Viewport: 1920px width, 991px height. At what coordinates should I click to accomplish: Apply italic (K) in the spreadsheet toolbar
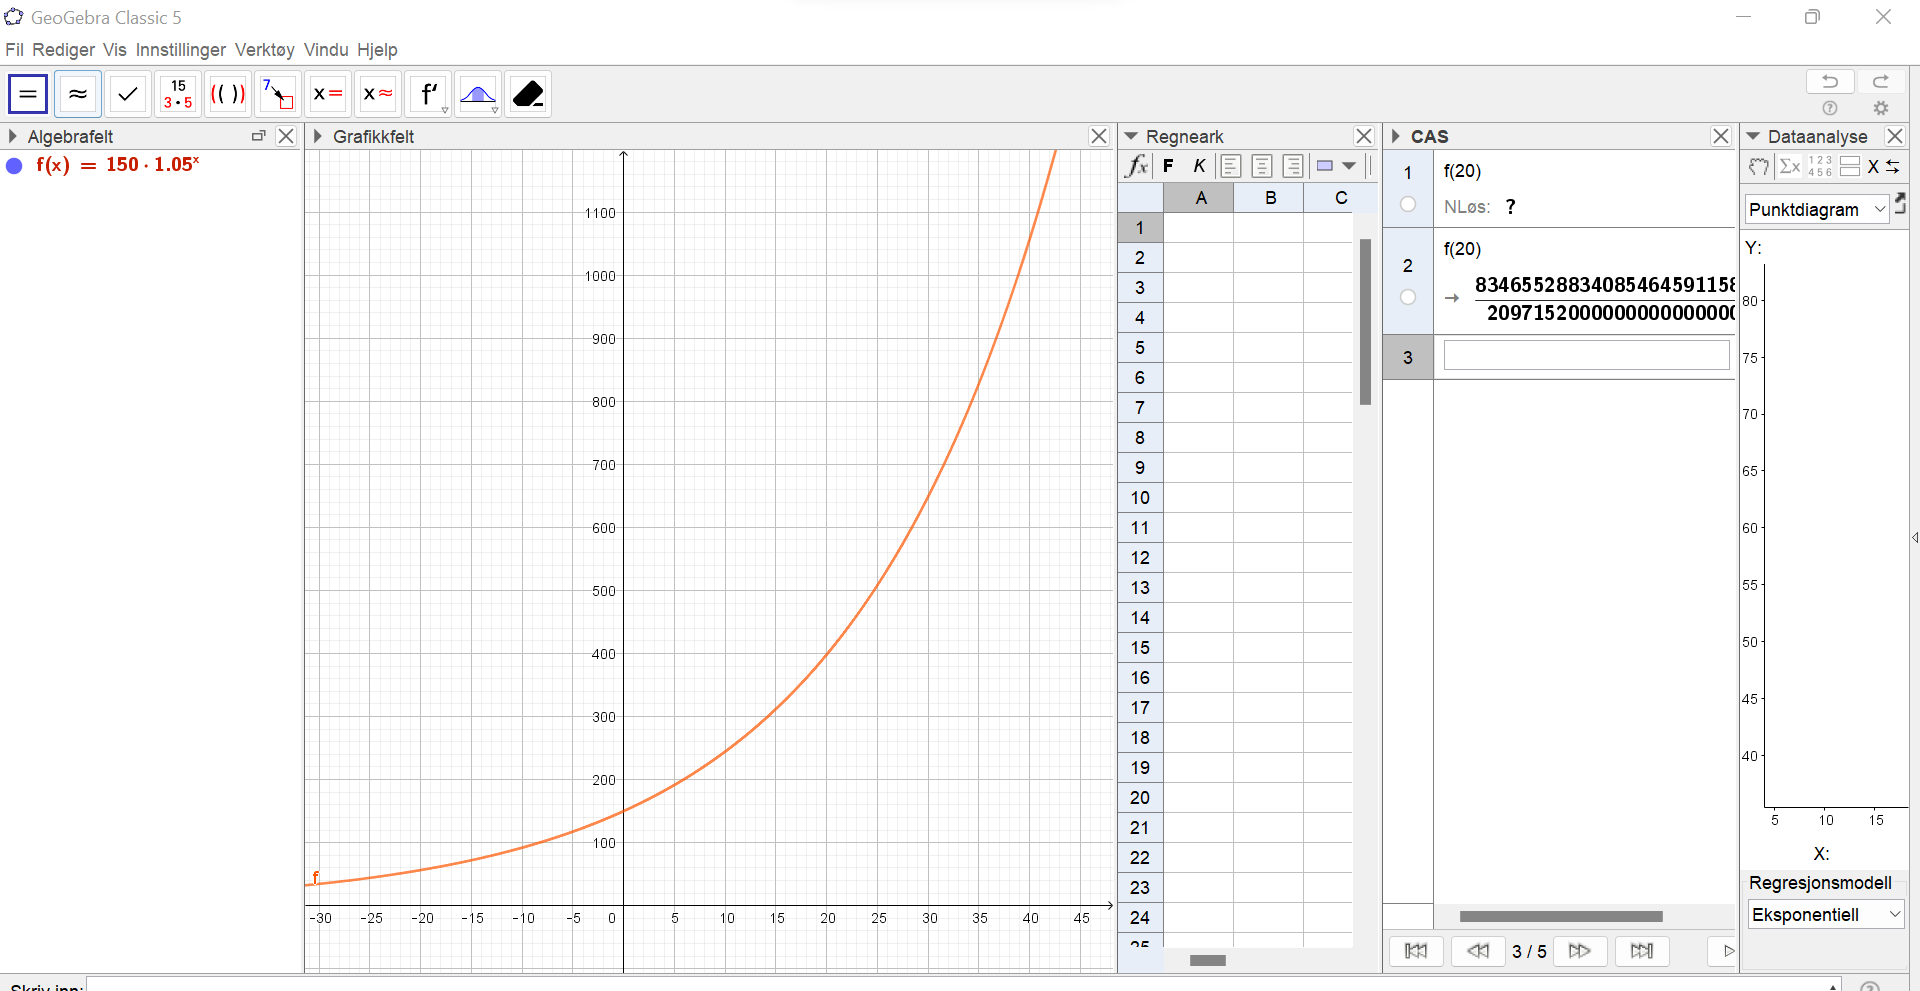(1199, 166)
